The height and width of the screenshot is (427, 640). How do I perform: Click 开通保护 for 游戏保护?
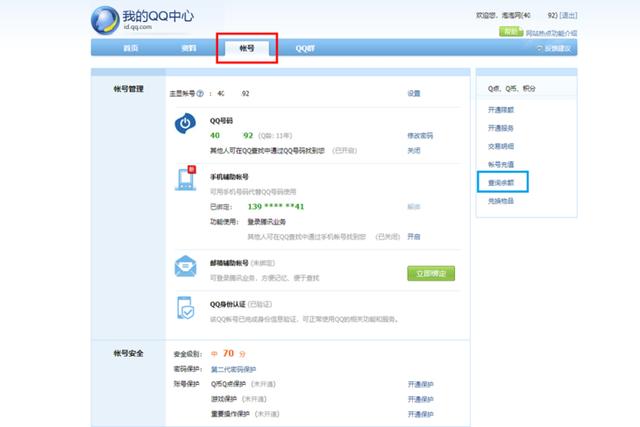click(420, 399)
